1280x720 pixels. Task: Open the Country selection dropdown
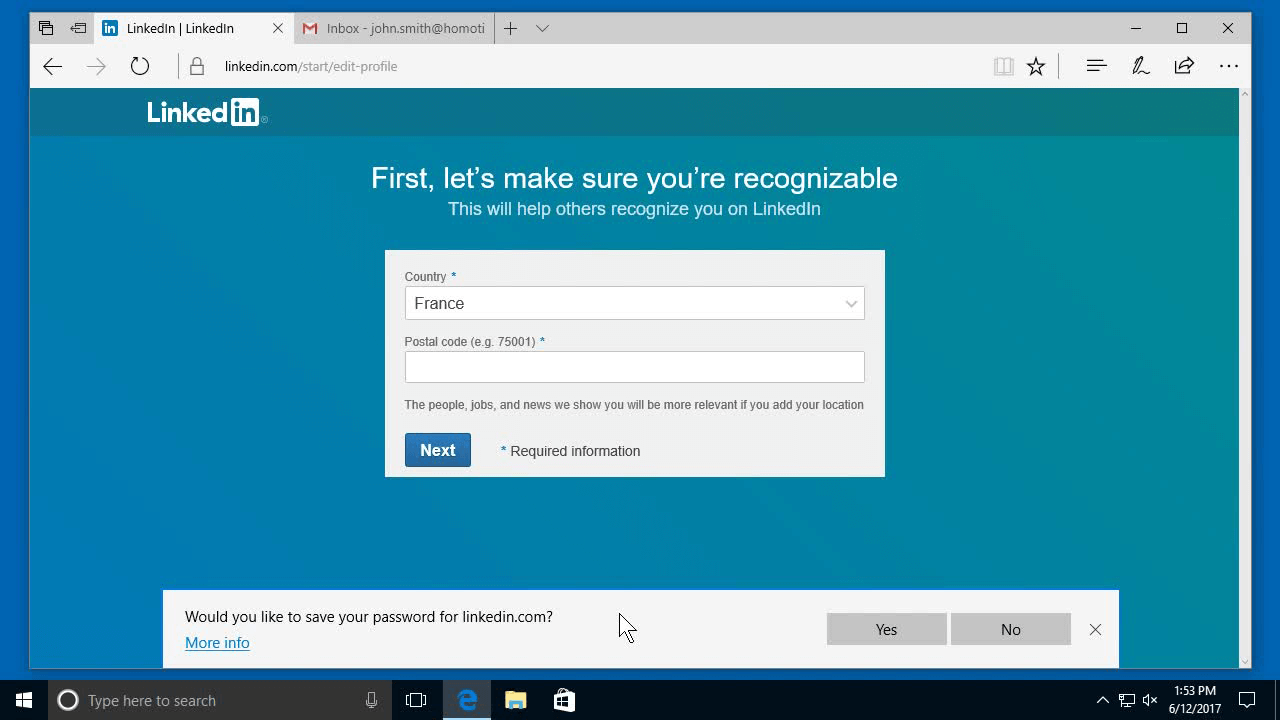point(634,303)
